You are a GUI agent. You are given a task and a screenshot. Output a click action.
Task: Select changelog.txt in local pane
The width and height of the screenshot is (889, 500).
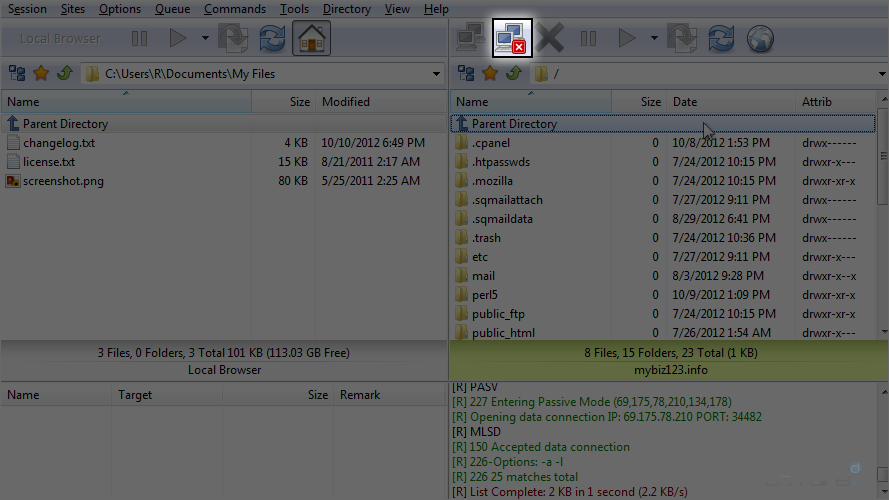point(59,143)
